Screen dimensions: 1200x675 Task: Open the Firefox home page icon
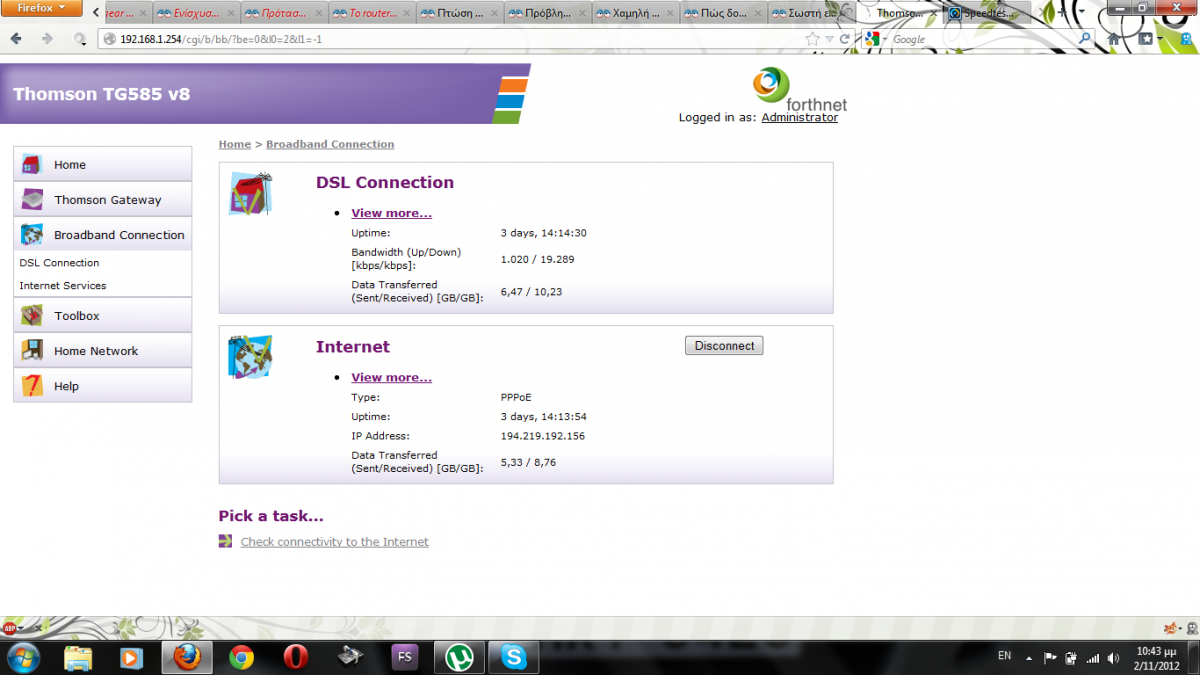click(1114, 39)
